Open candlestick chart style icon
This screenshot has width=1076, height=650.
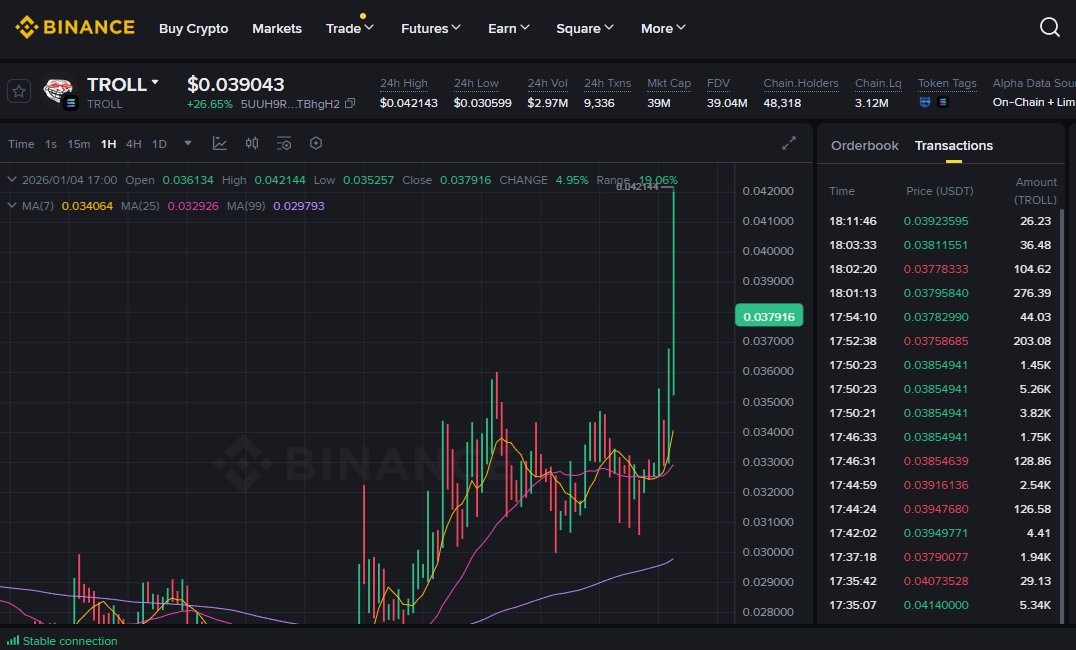coord(252,143)
